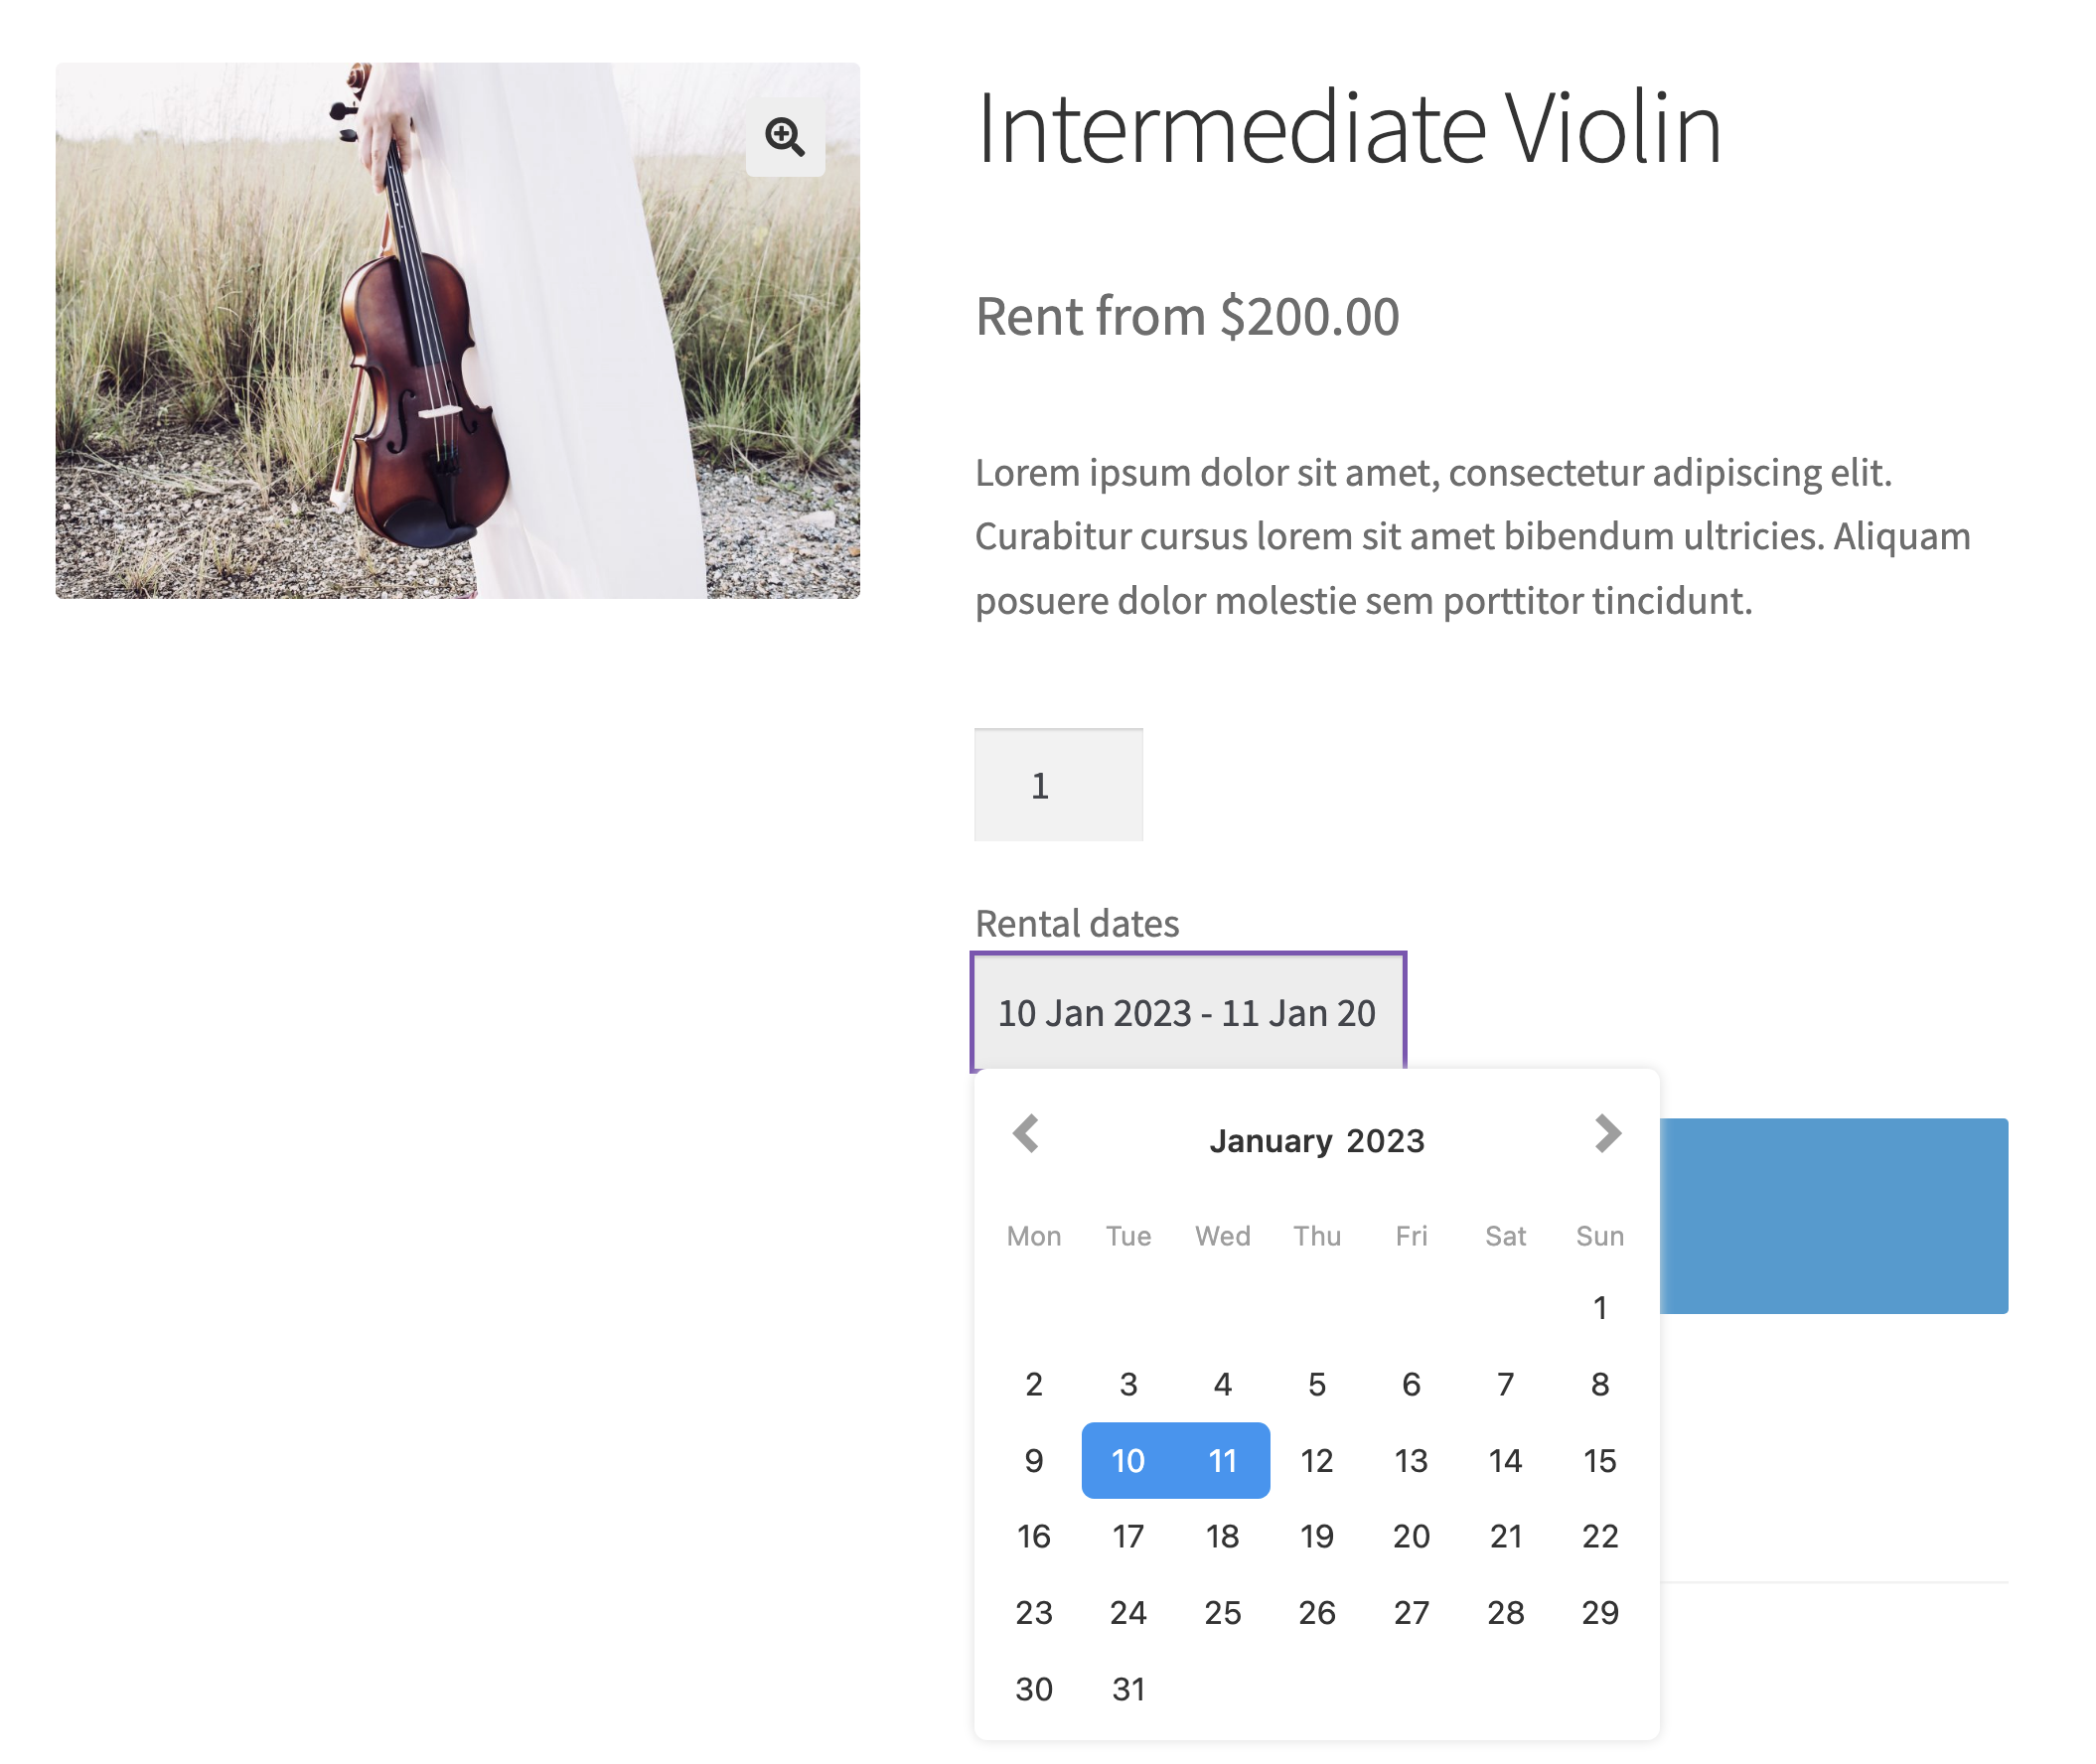Select January 15 on the calendar
The image size is (2096, 1764).
[x=1600, y=1461]
